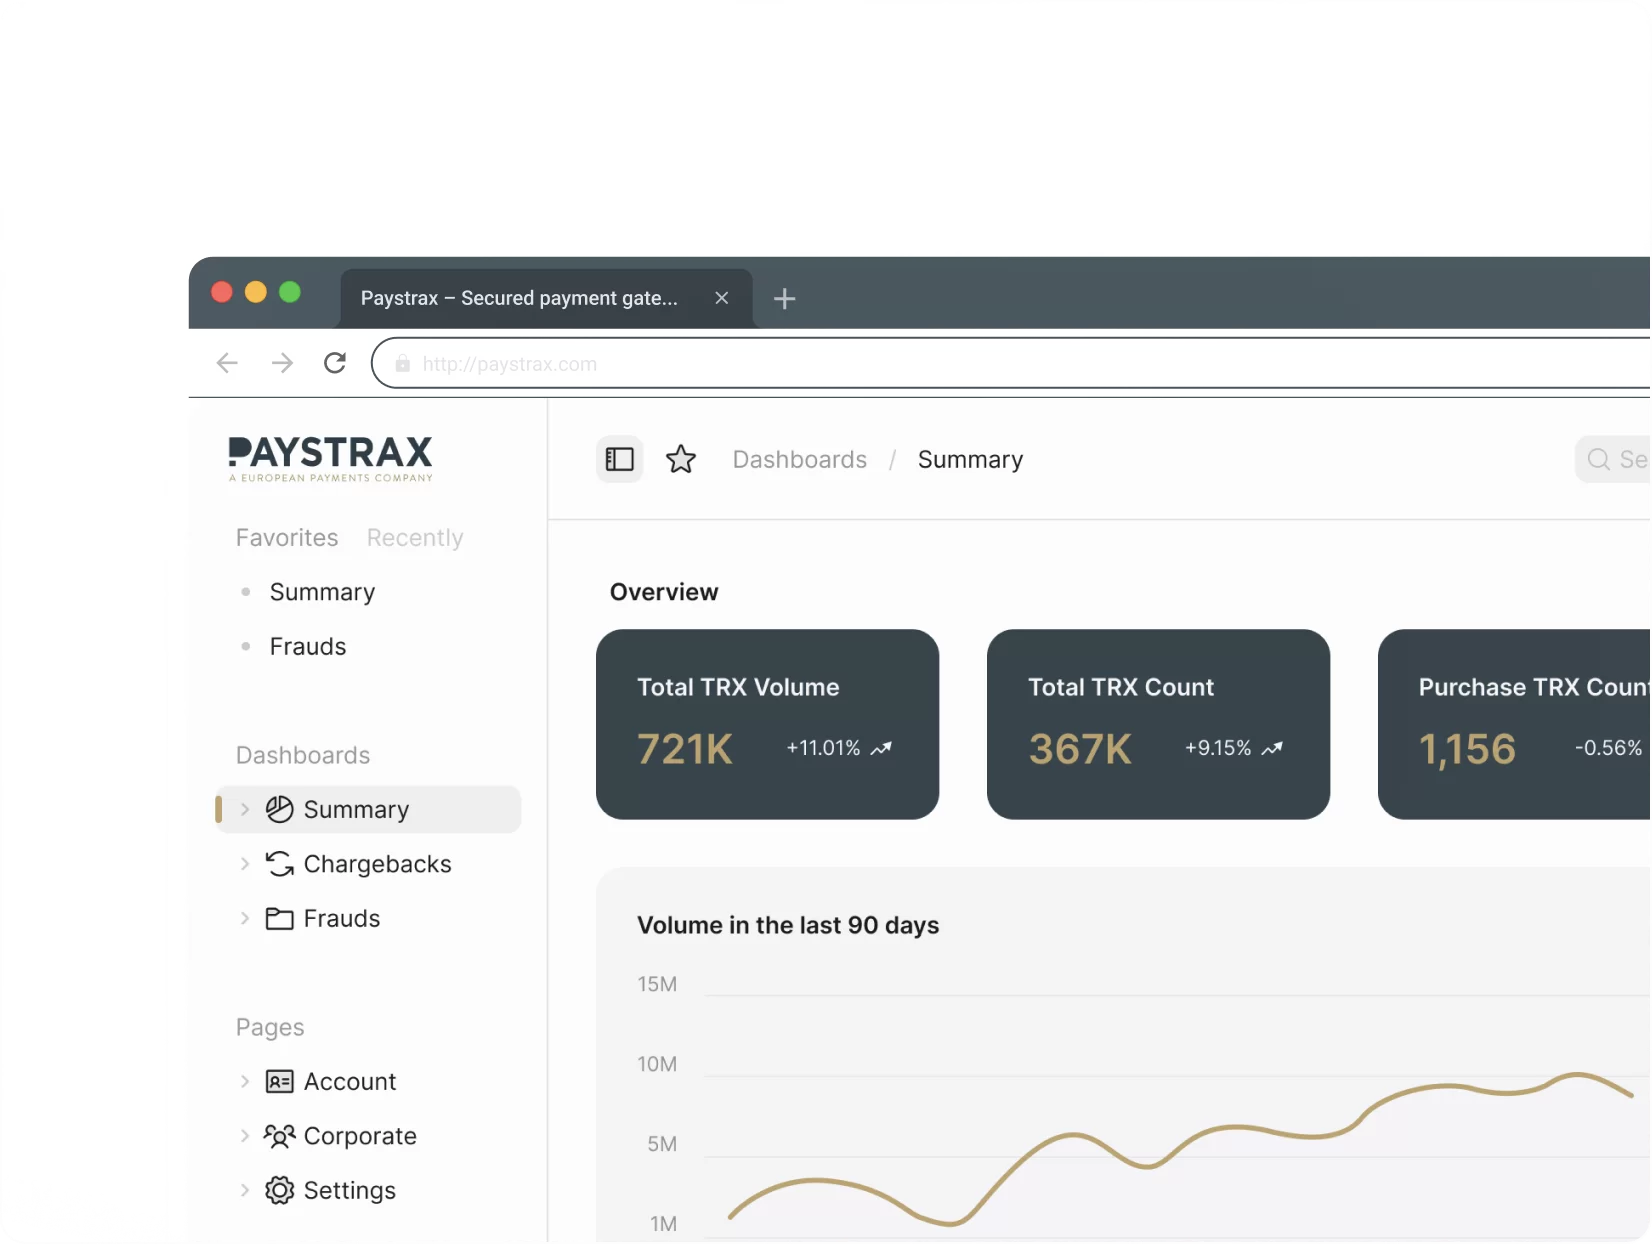Switch to the Recently tab
The width and height of the screenshot is (1652, 1244).
(415, 538)
